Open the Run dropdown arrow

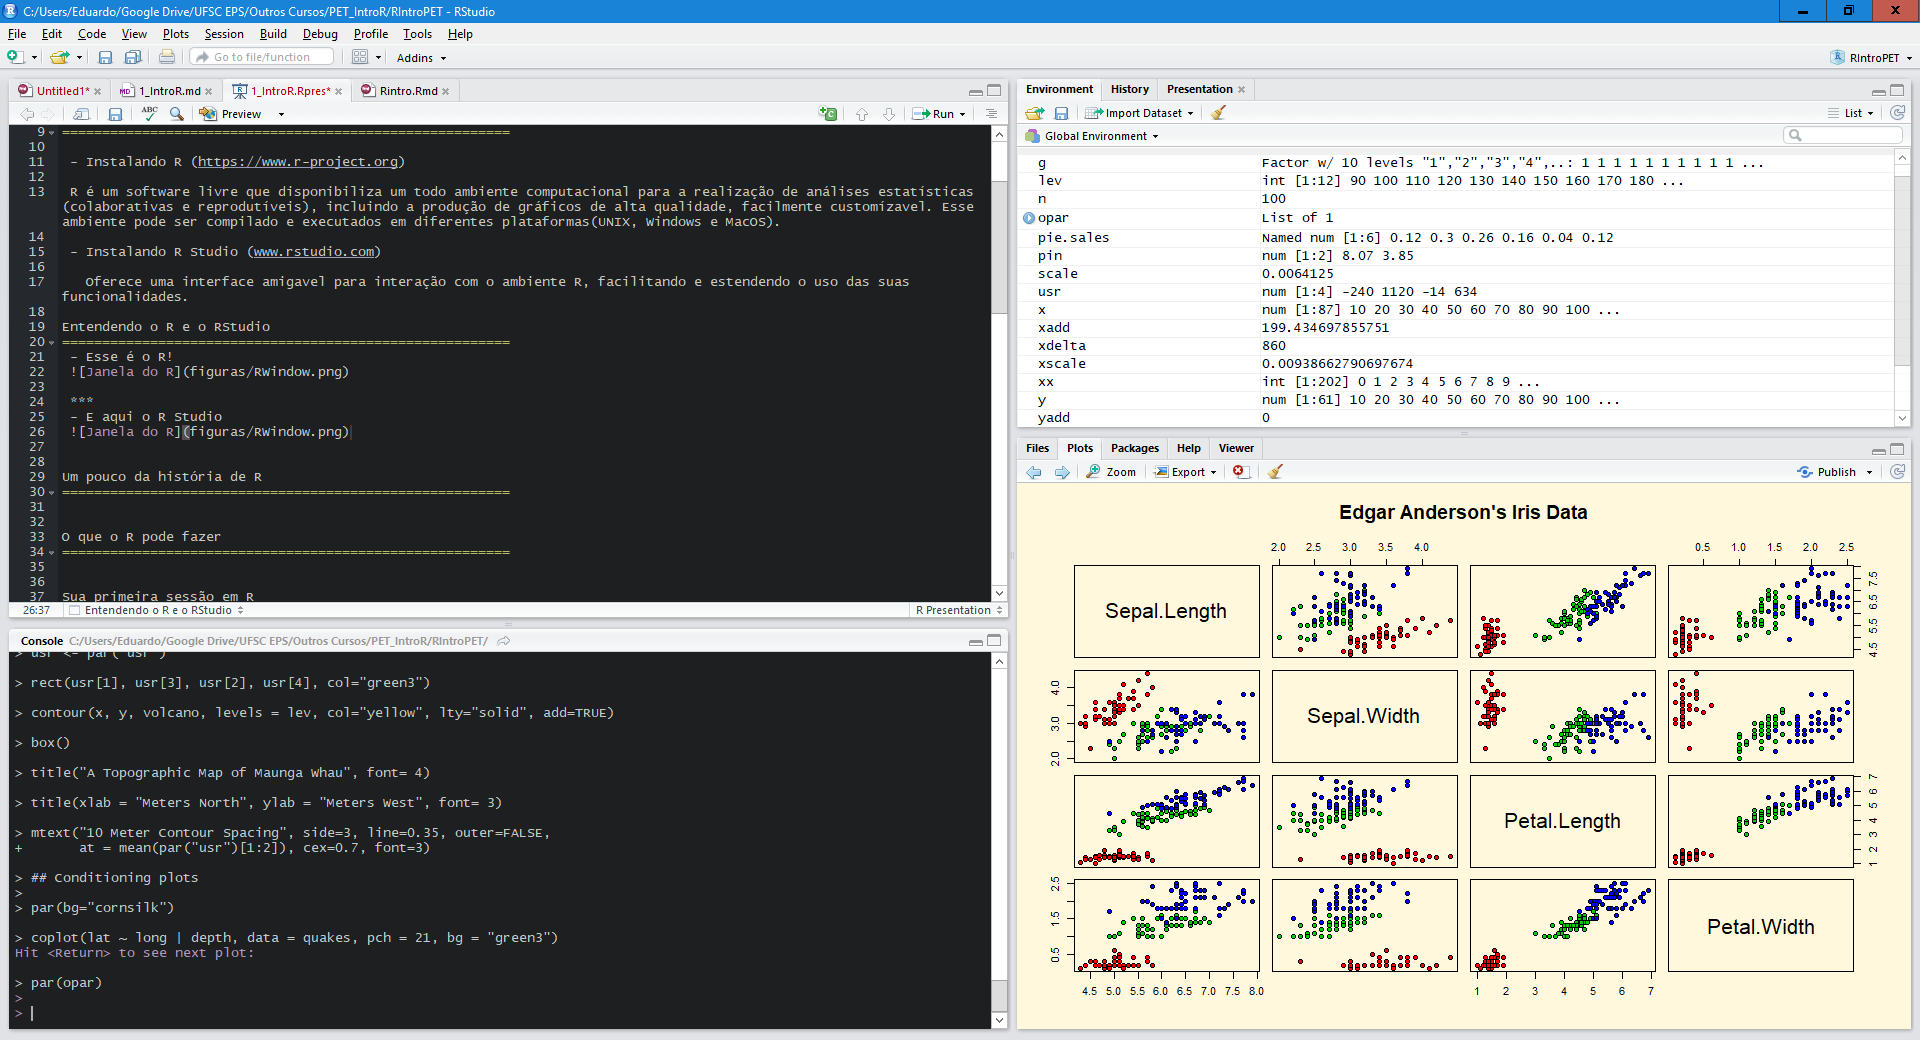tap(962, 114)
